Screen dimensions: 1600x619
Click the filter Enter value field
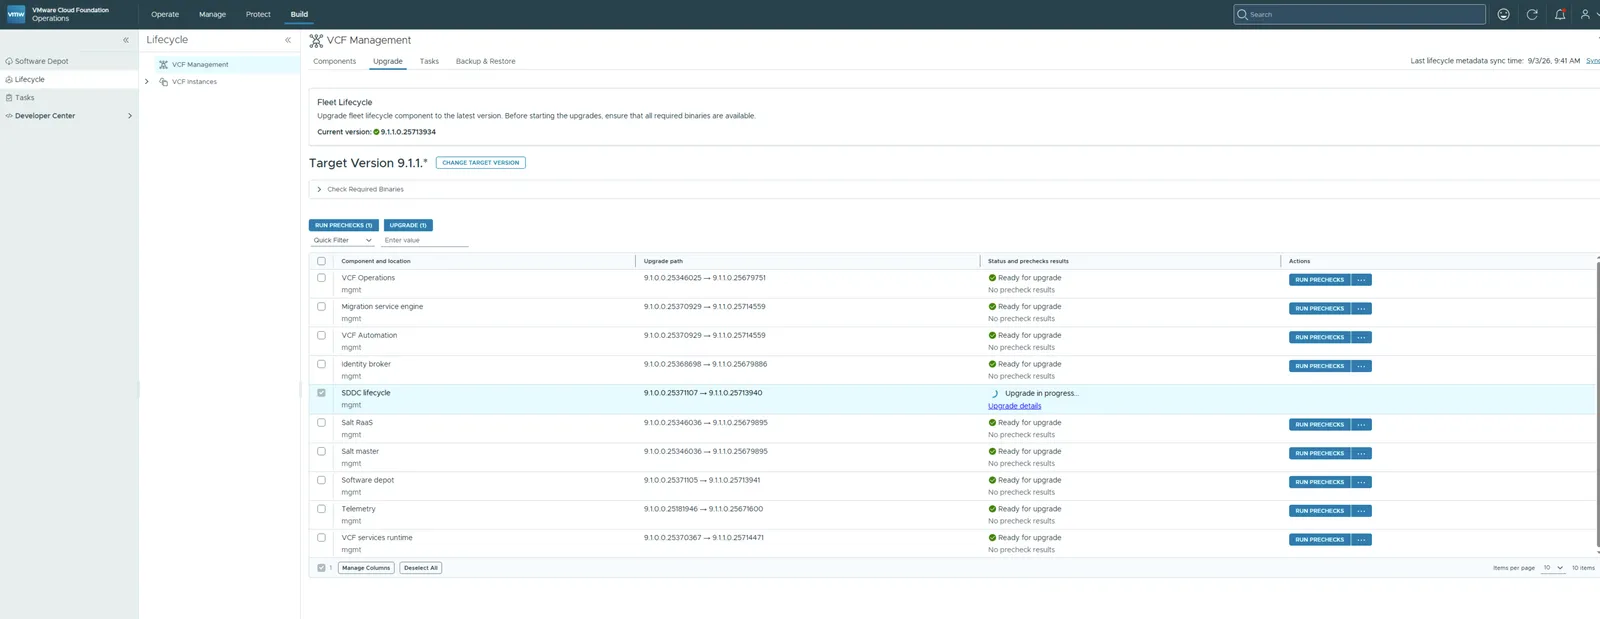click(x=425, y=240)
